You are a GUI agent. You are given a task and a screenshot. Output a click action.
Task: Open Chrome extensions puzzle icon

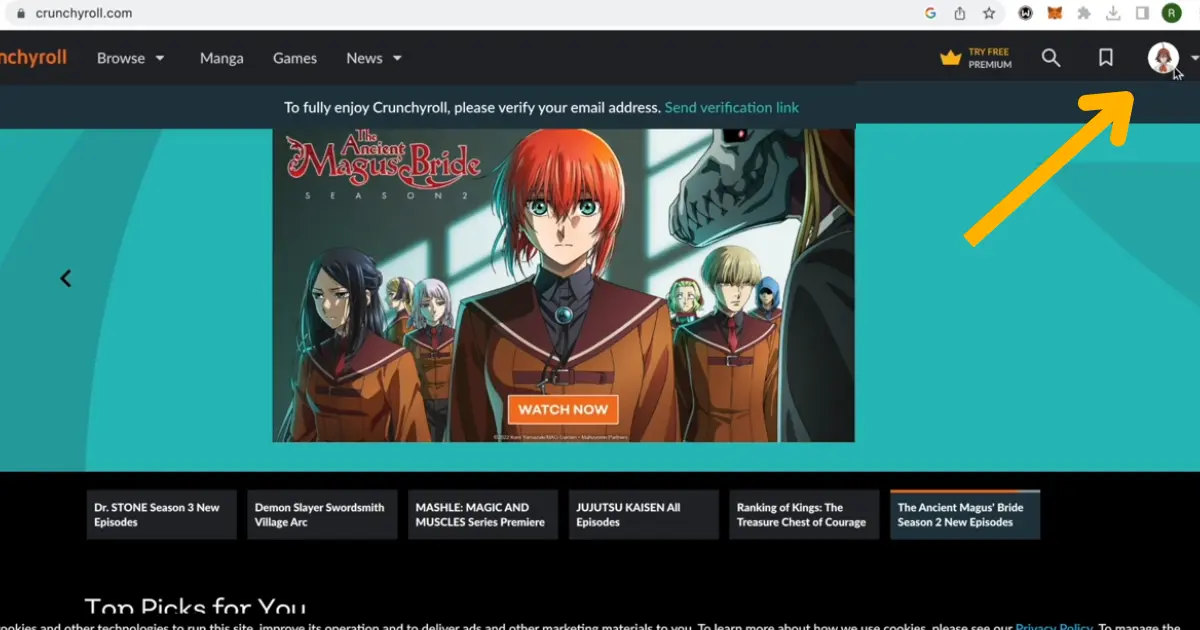(1084, 13)
